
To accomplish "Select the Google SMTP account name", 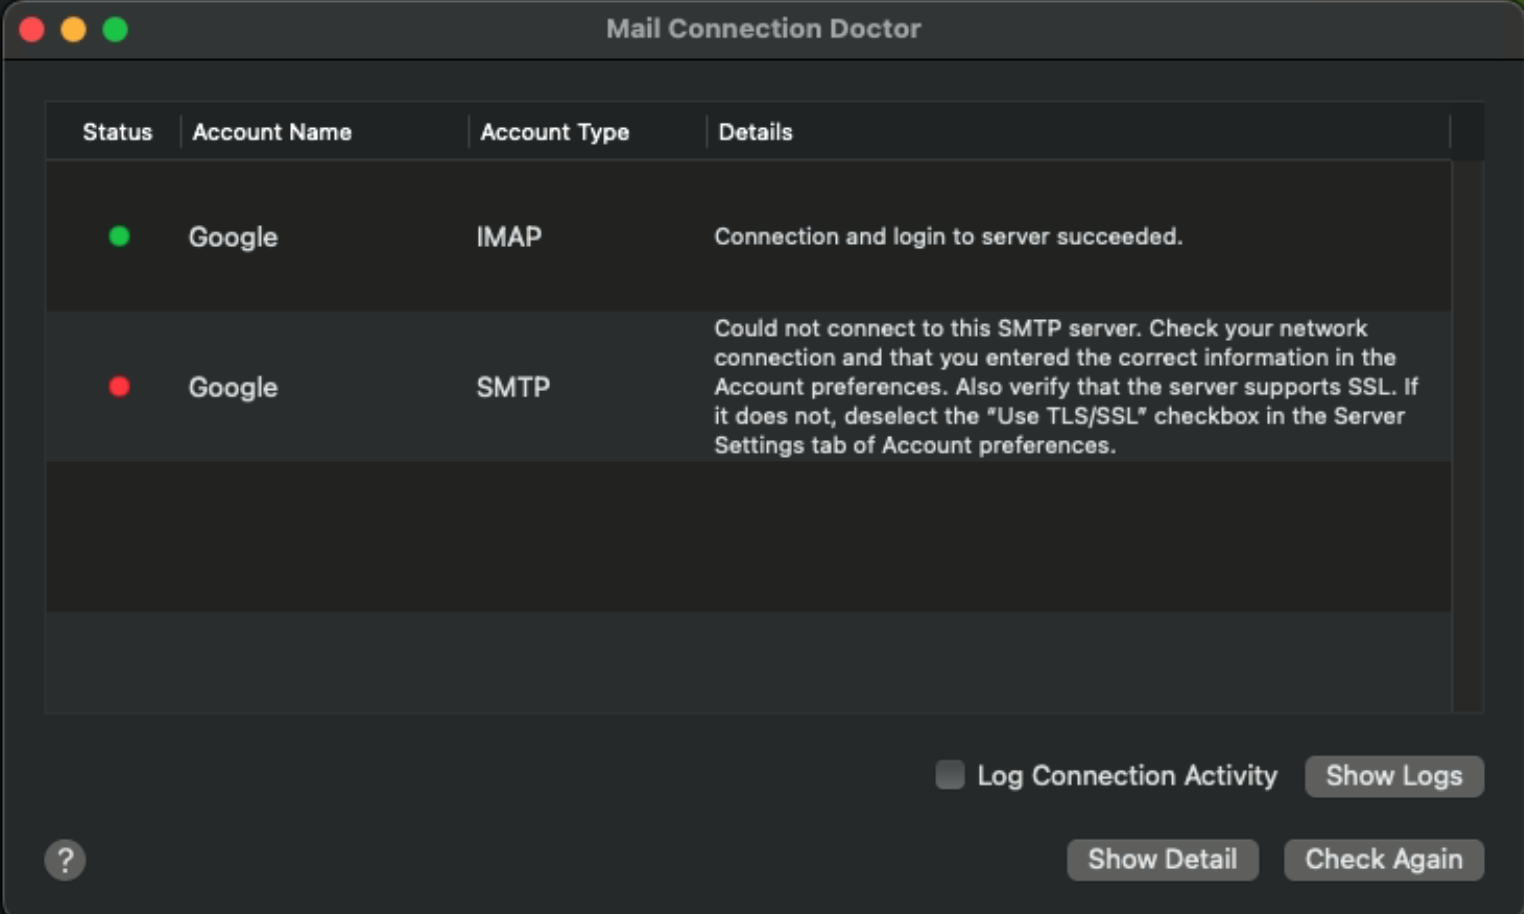I will click(233, 387).
